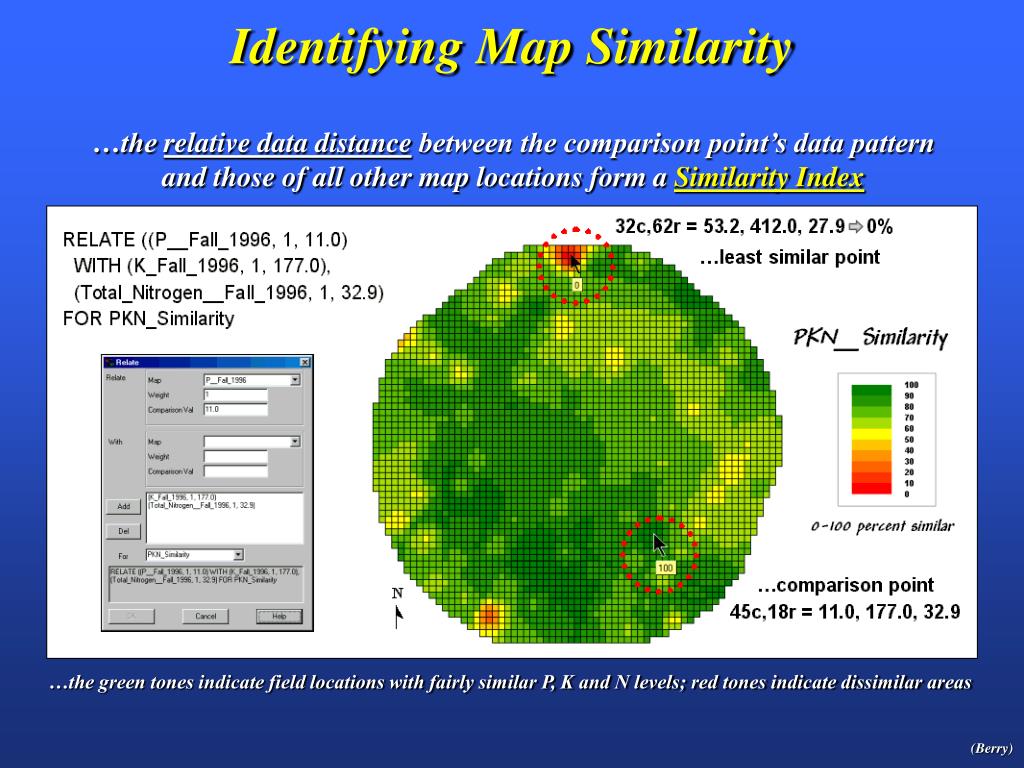1024x768 pixels.
Task: Click the empty With Comparison Val field
Action: (235, 471)
